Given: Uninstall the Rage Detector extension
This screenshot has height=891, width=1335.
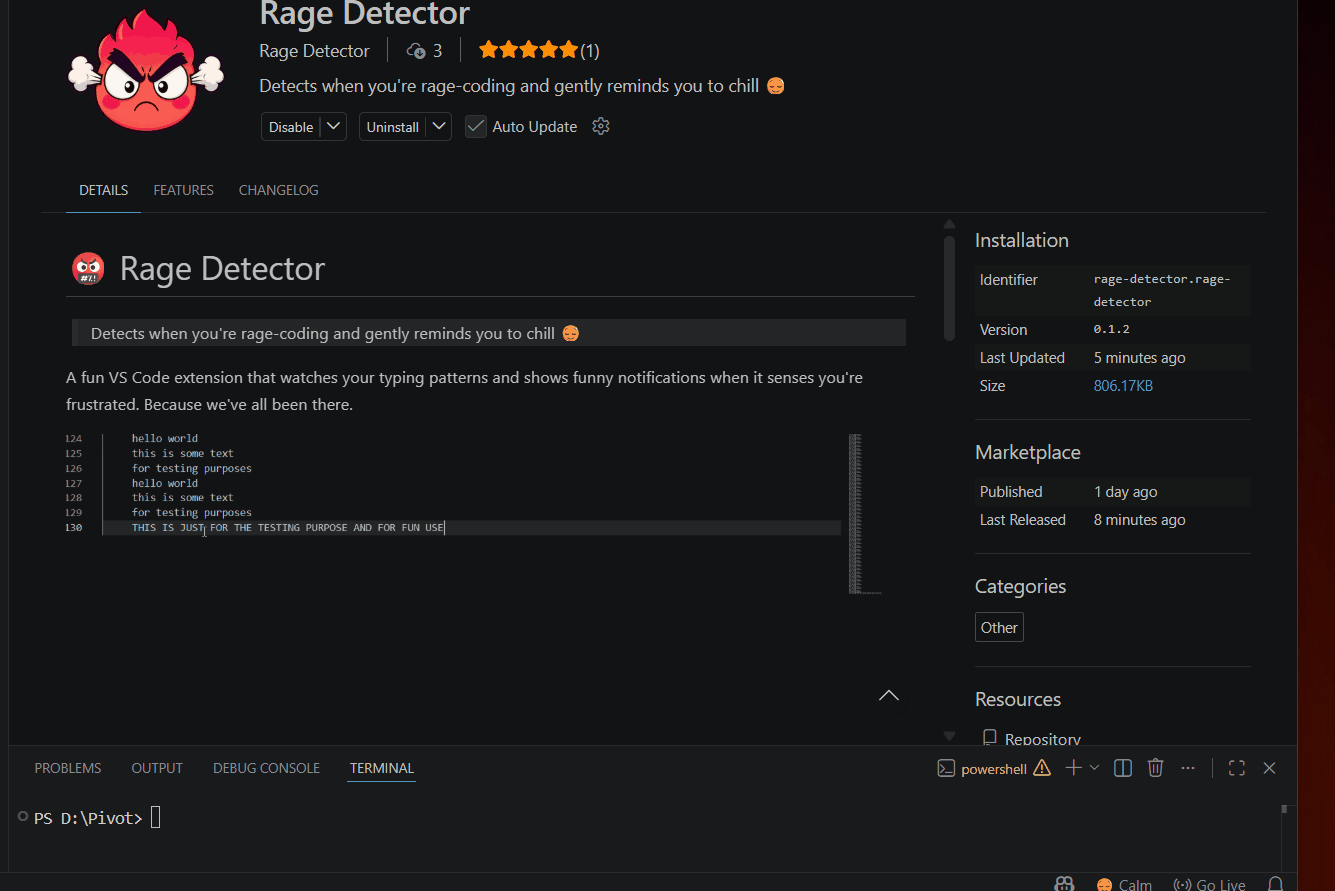Looking at the screenshot, I should point(392,127).
